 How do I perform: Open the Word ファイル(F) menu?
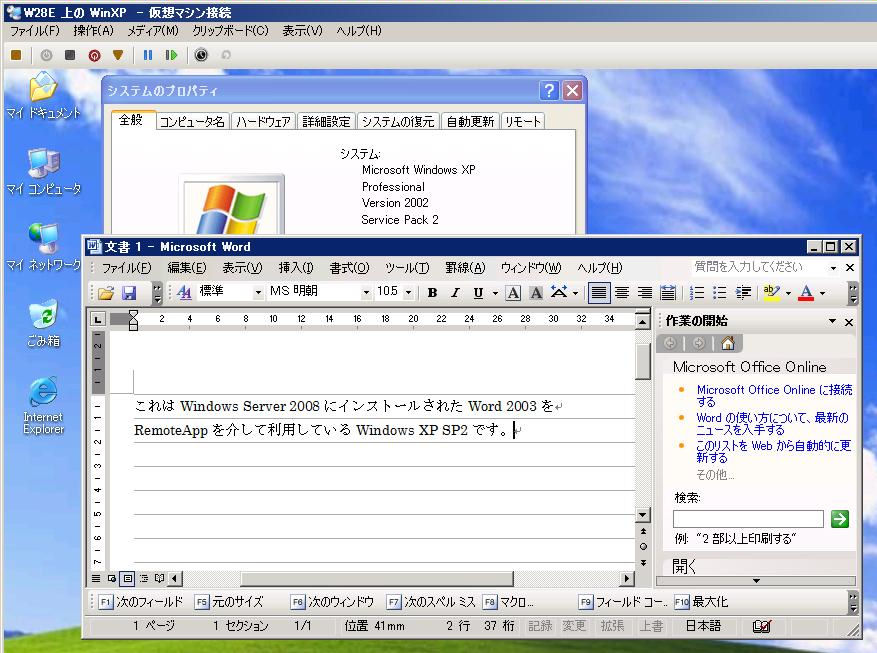[x=126, y=268]
